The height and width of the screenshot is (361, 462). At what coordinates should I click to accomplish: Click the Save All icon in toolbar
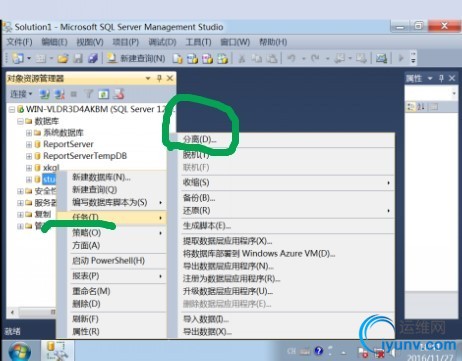tap(93, 59)
